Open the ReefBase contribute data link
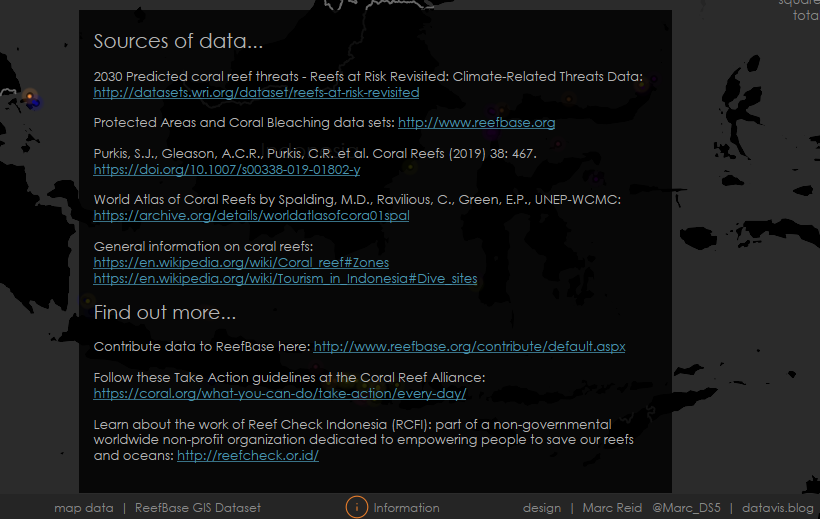 click(x=469, y=347)
